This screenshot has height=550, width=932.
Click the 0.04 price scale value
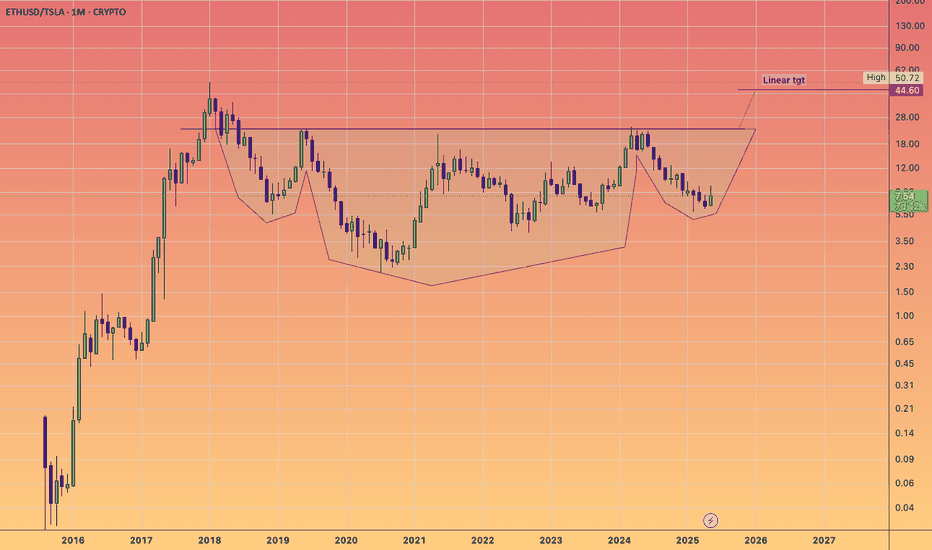(x=905, y=507)
